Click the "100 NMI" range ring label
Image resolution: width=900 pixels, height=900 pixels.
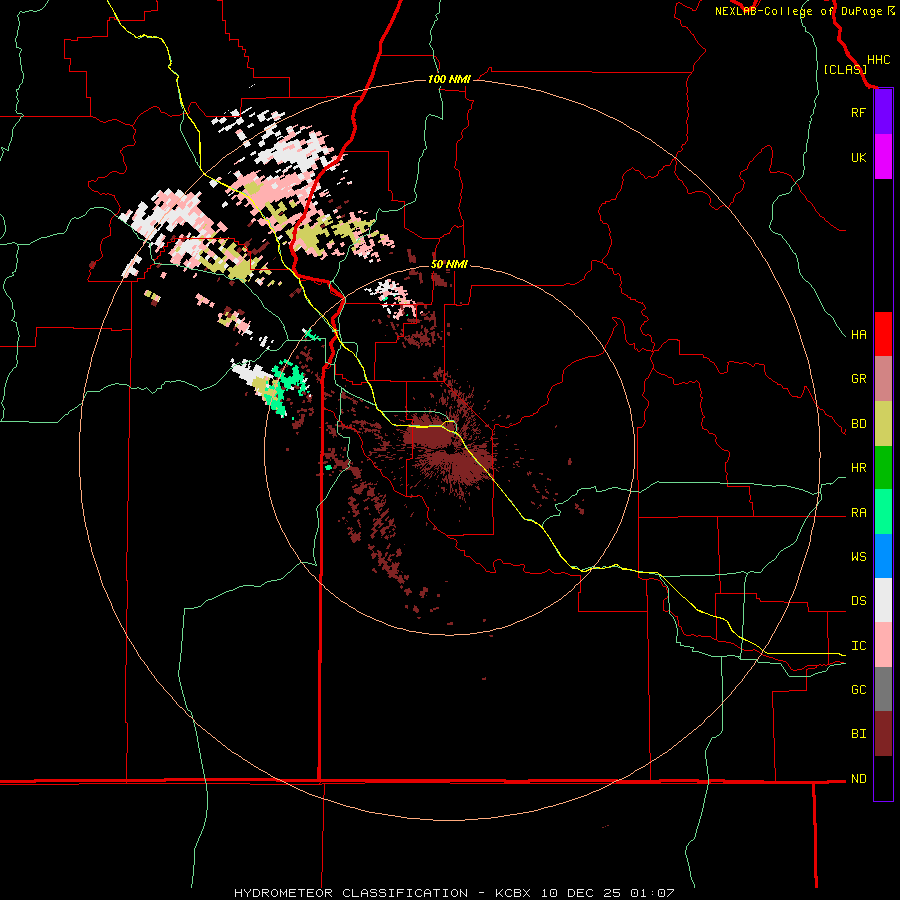(449, 79)
